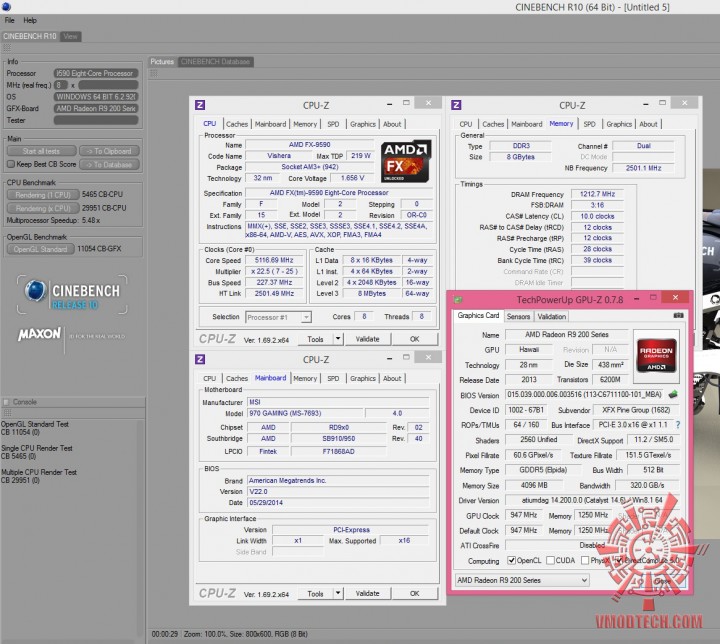
Task: Click the Cinebench Release 10 logo
Action: pos(72,294)
